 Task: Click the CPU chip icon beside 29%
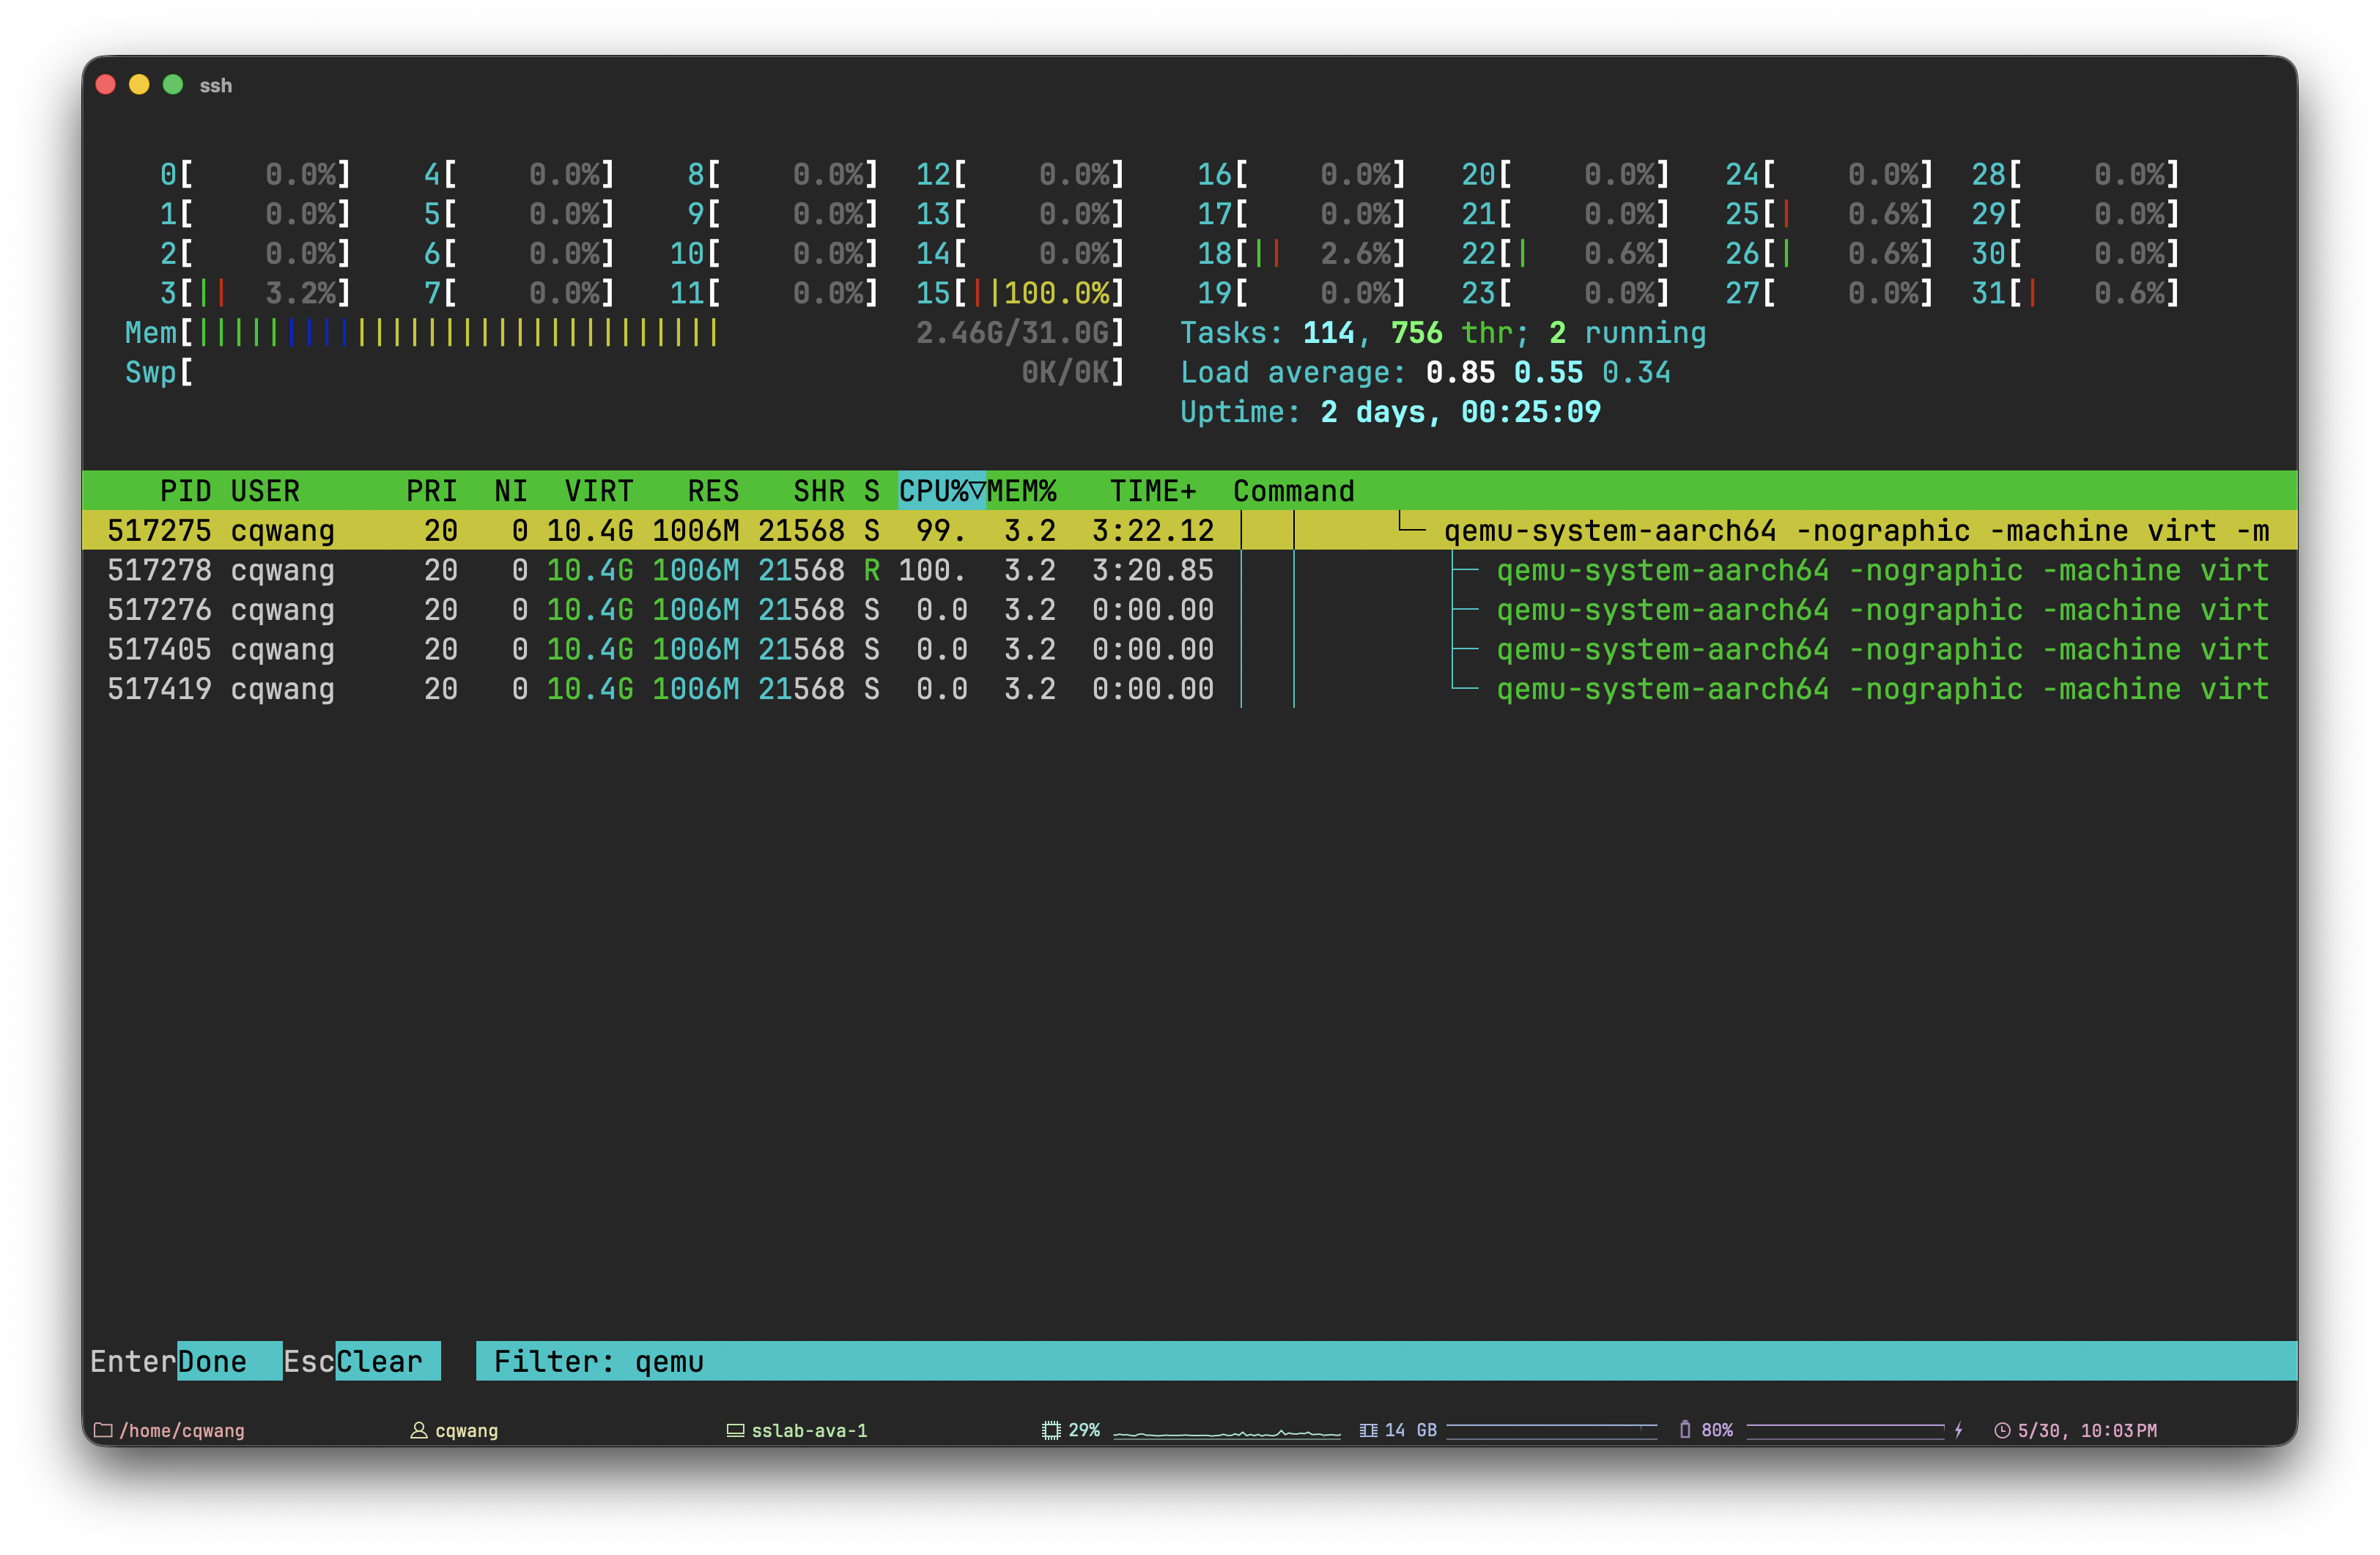click(1051, 1430)
